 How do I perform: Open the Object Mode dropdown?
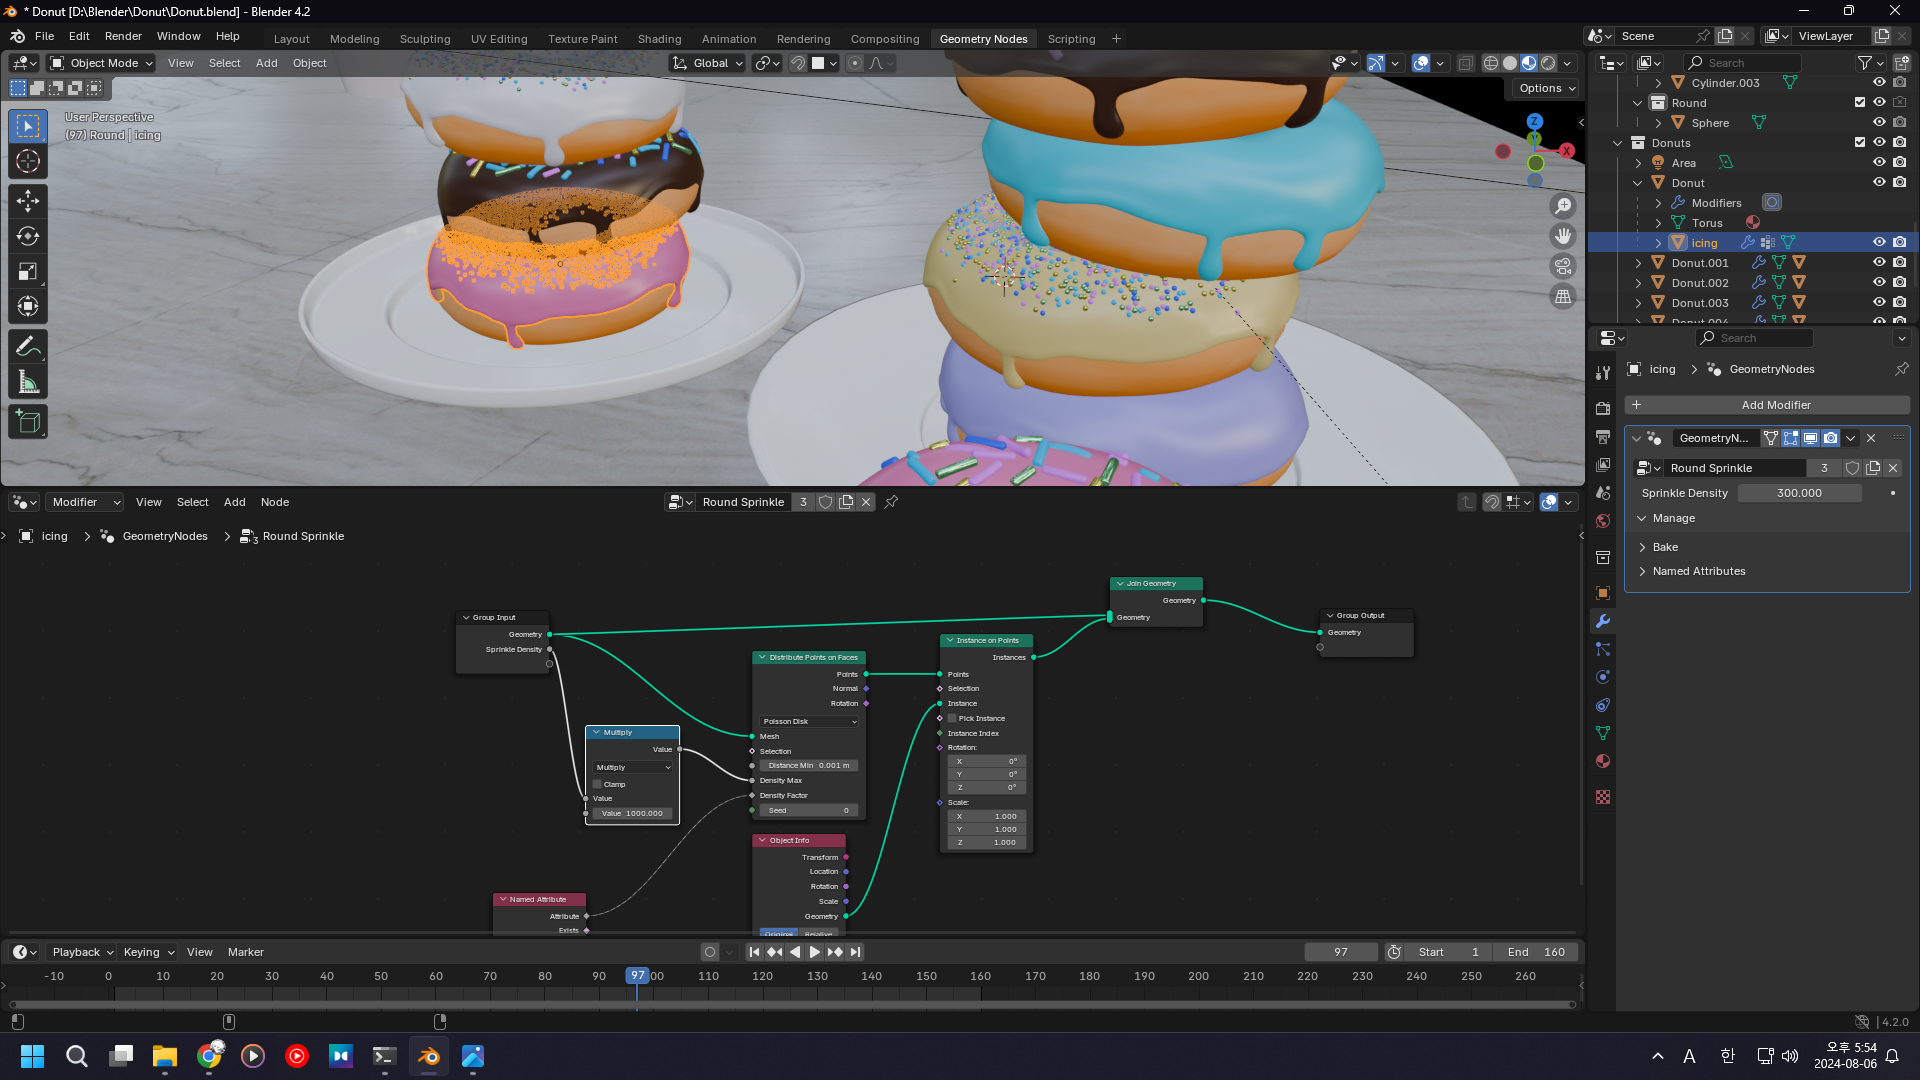pos(101,63)
